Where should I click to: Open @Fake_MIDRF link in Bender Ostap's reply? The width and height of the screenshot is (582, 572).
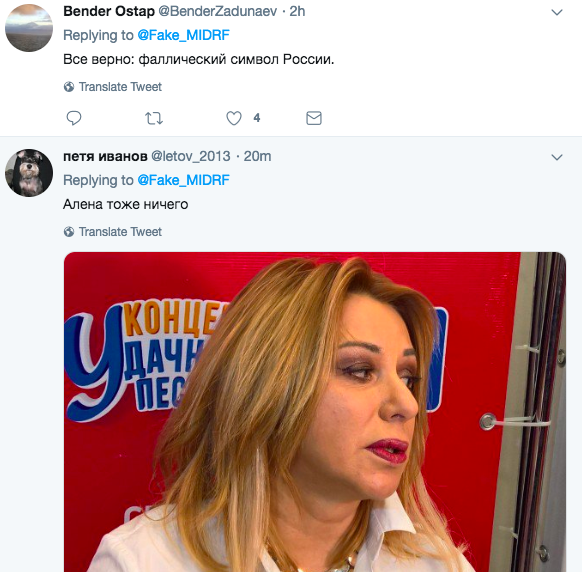tap(183, 35)
